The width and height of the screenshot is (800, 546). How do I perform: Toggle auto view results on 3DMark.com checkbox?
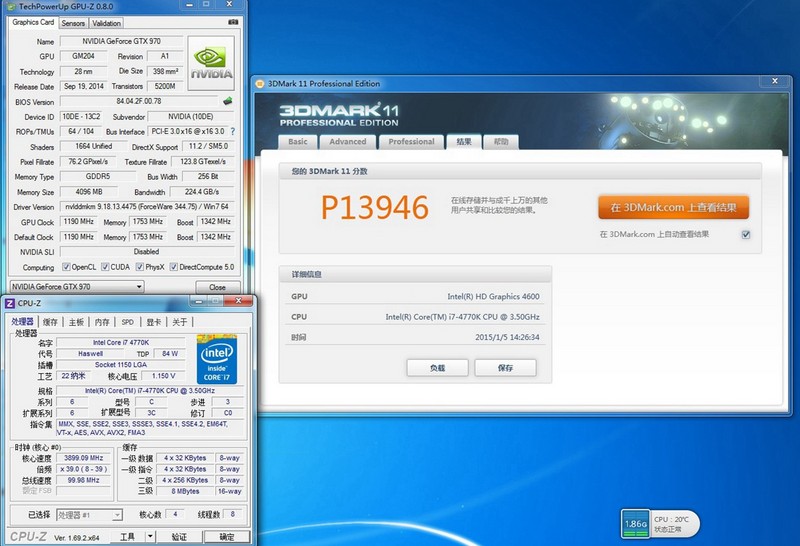746,235
